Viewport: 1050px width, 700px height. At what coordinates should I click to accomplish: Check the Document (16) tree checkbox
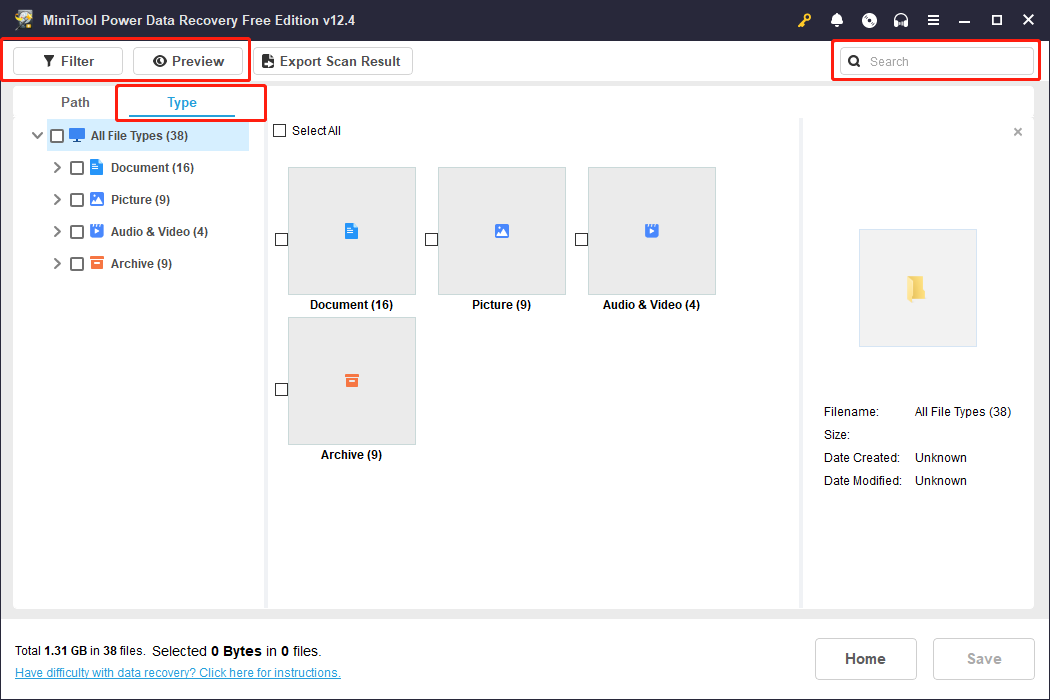[77, 168]
